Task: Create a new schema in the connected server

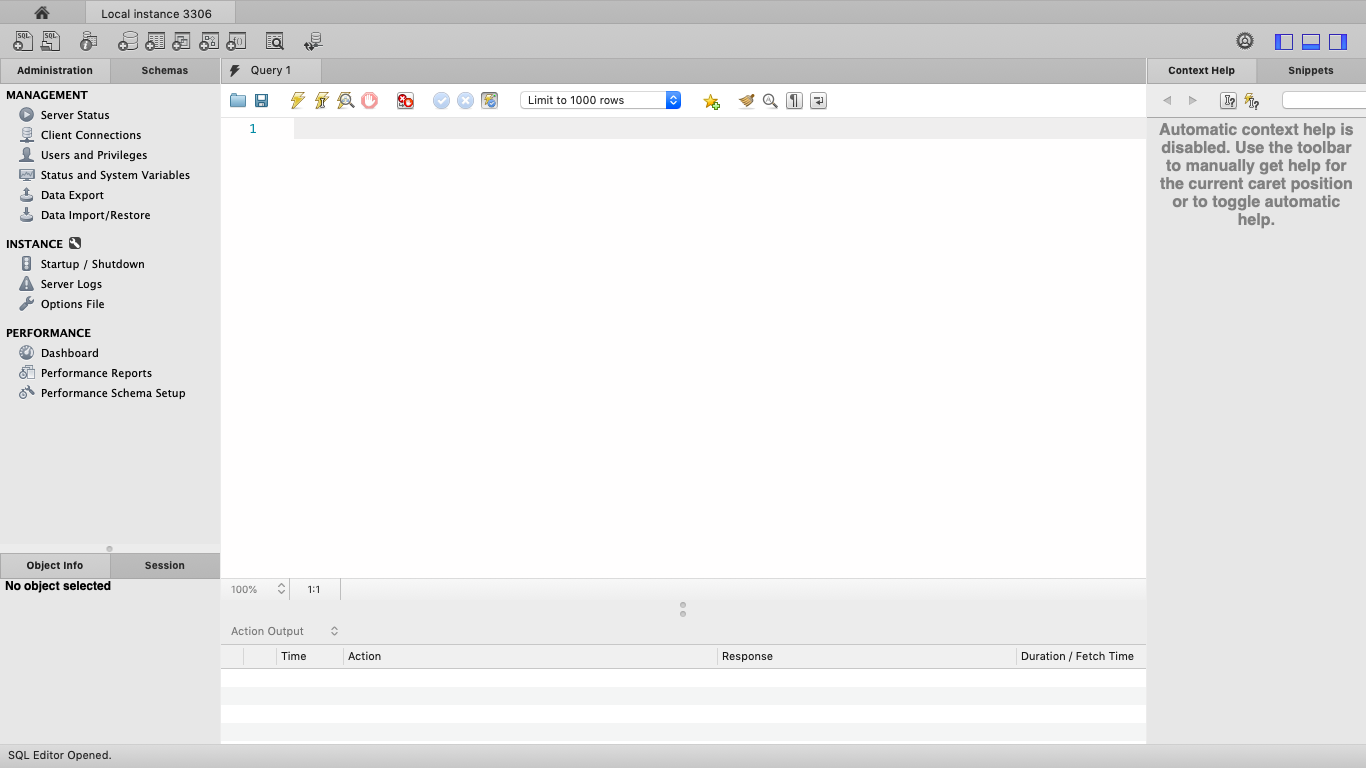Action: [x=128, y=40]
